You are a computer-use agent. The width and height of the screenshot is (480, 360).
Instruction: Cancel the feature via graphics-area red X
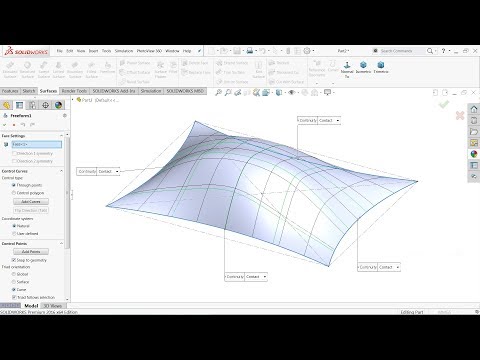point(460,116)
